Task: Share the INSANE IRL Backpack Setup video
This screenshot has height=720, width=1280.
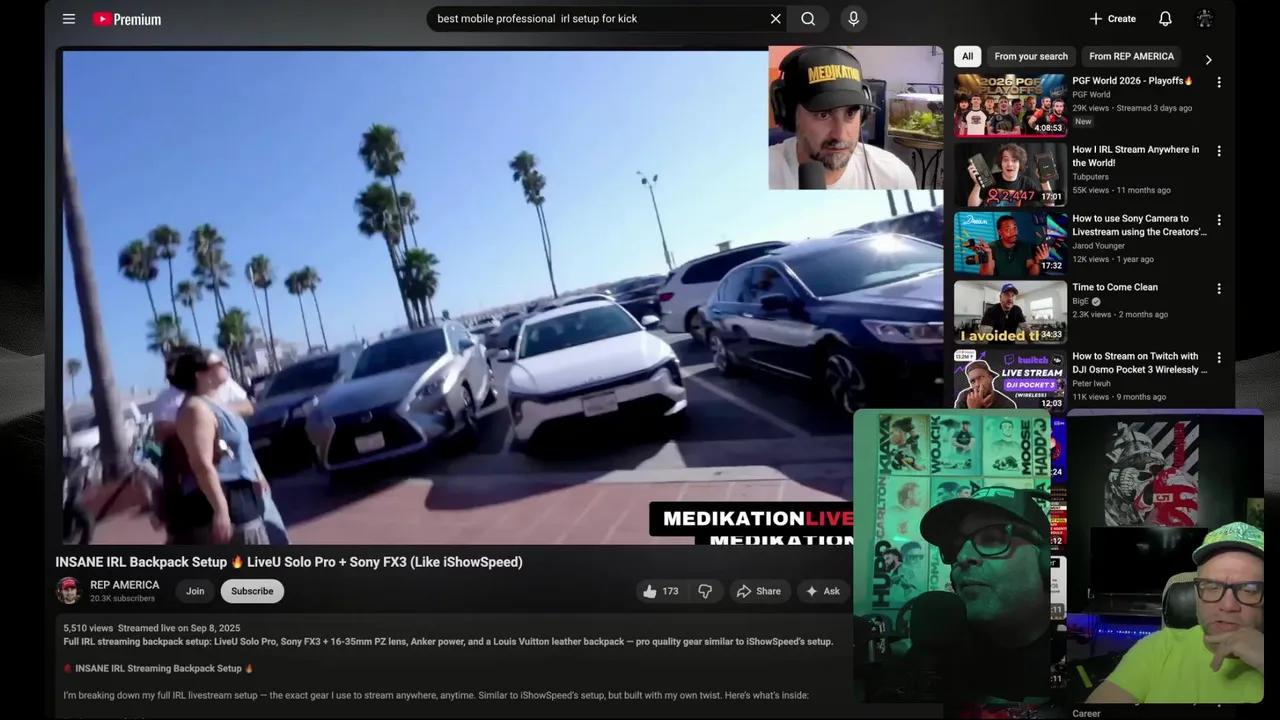Action: (x=759, y=591)
